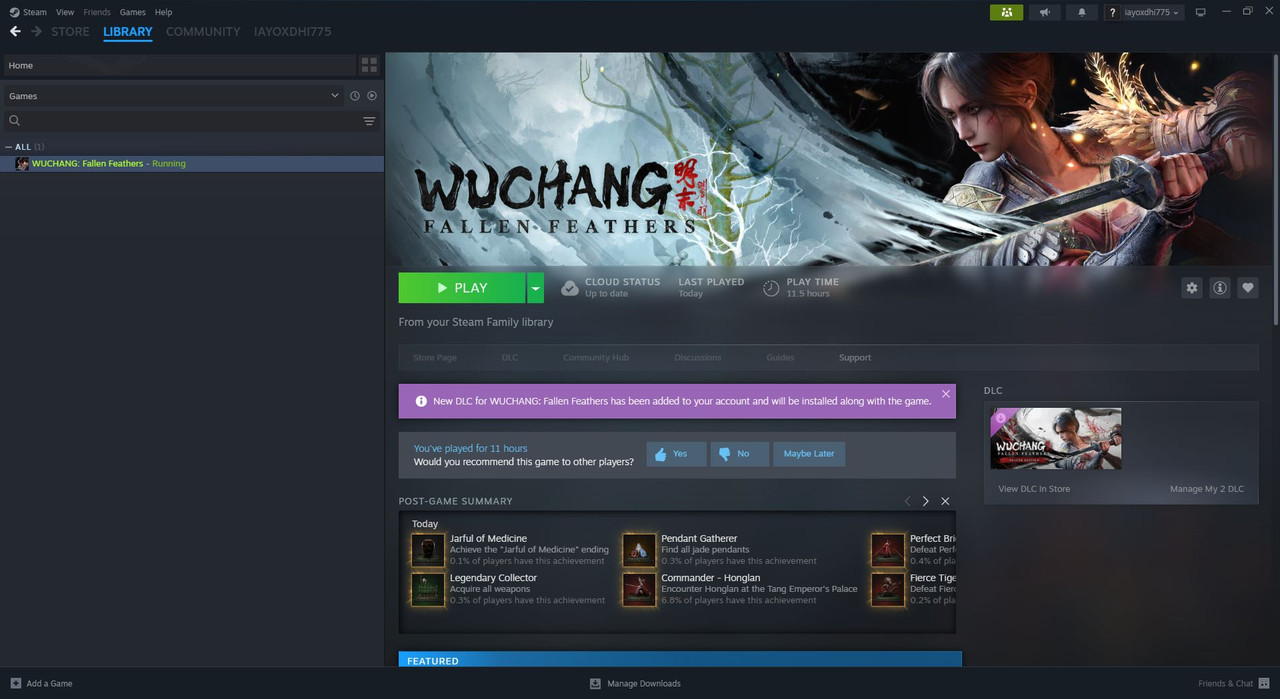Collapse the ALL games category
Image resolution: width=1280 pixels, height=699 pixels.
click(10, 147)
